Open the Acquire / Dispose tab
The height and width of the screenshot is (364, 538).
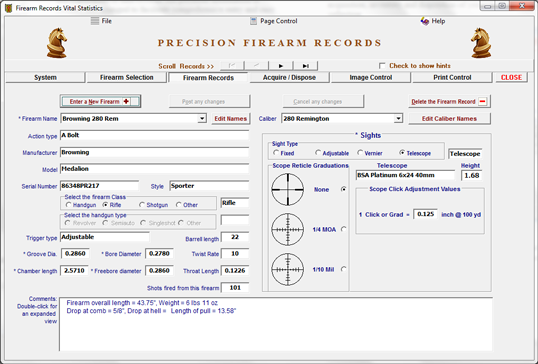click(x=289, y=78)
